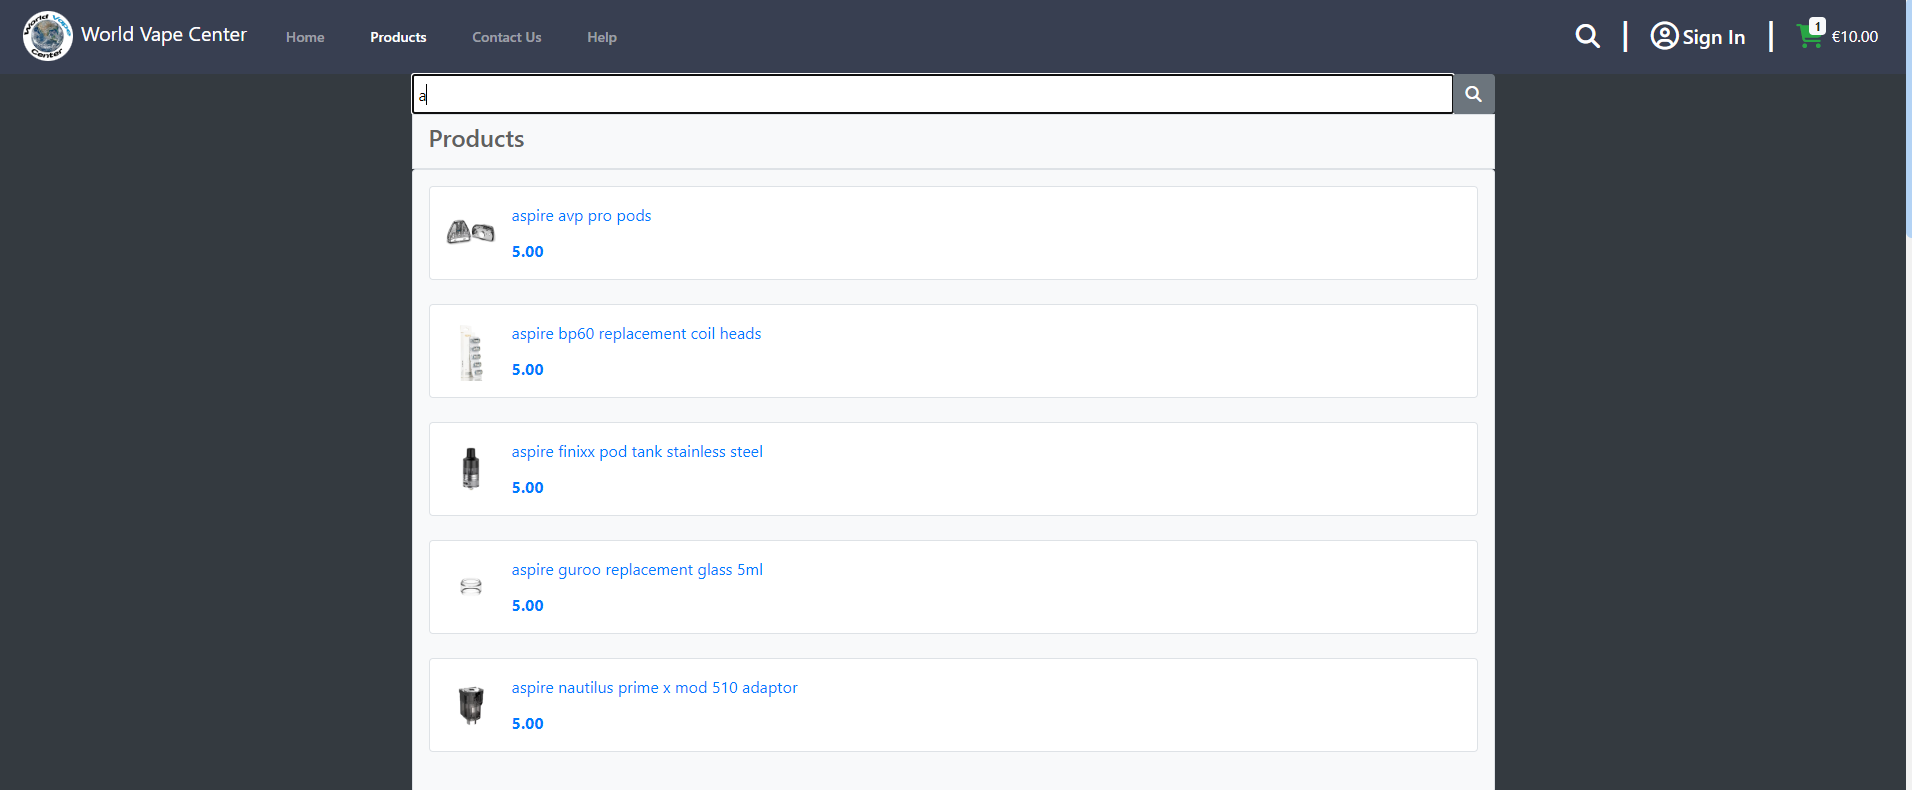Open the Products menu item
Screen dimensions: 1912x790
point(398,37)
